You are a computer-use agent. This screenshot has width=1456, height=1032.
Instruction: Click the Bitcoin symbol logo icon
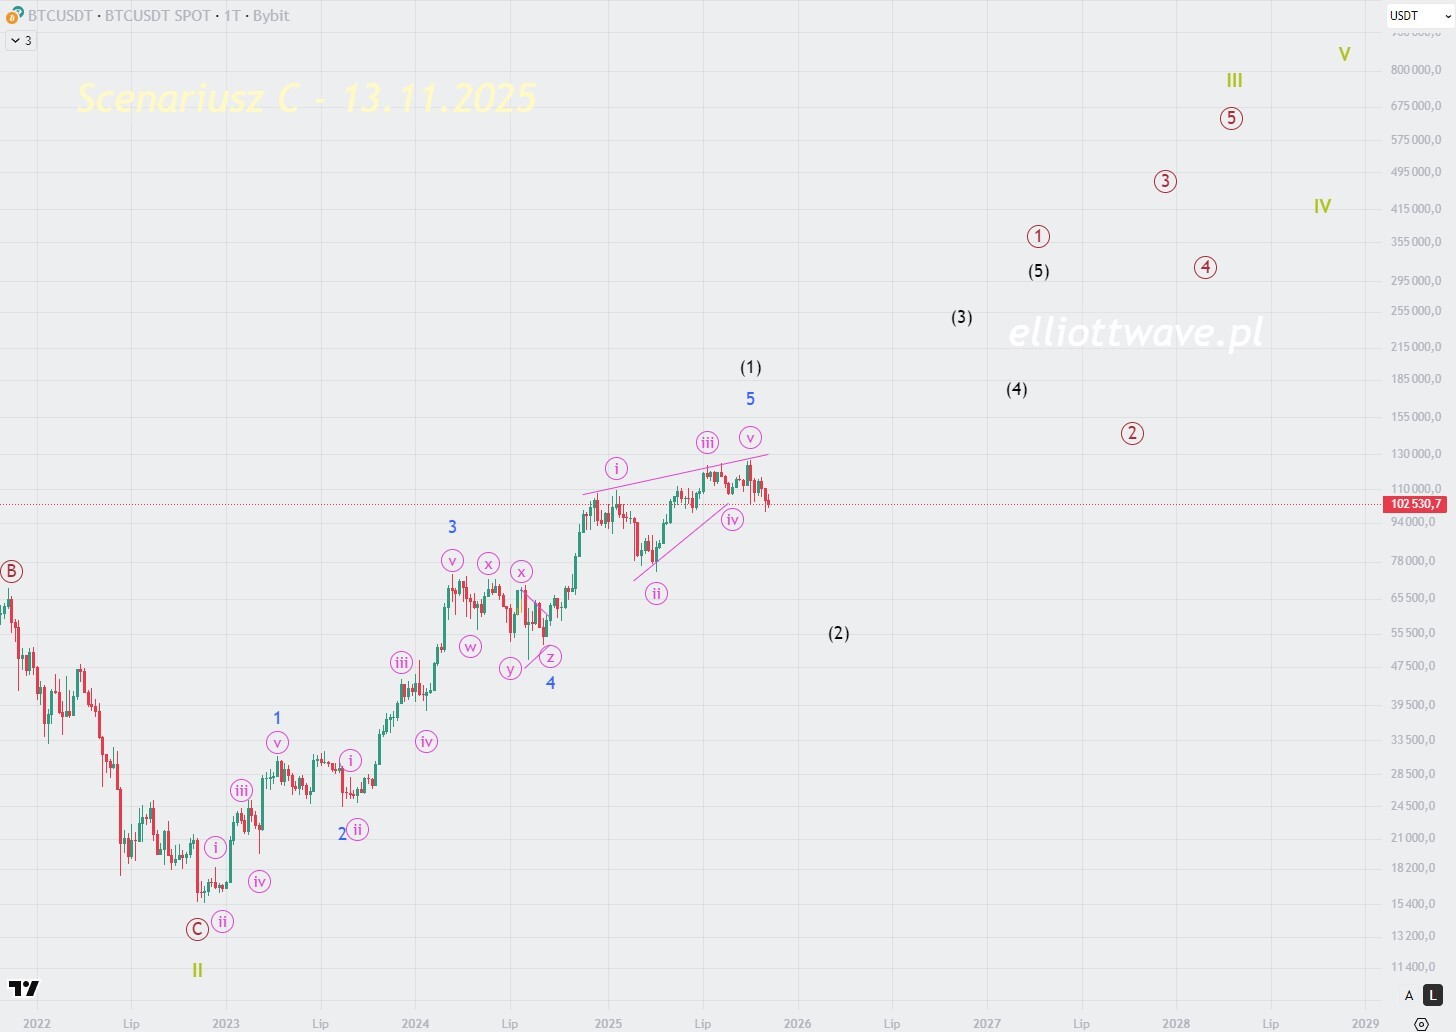[x=13, y=15]
